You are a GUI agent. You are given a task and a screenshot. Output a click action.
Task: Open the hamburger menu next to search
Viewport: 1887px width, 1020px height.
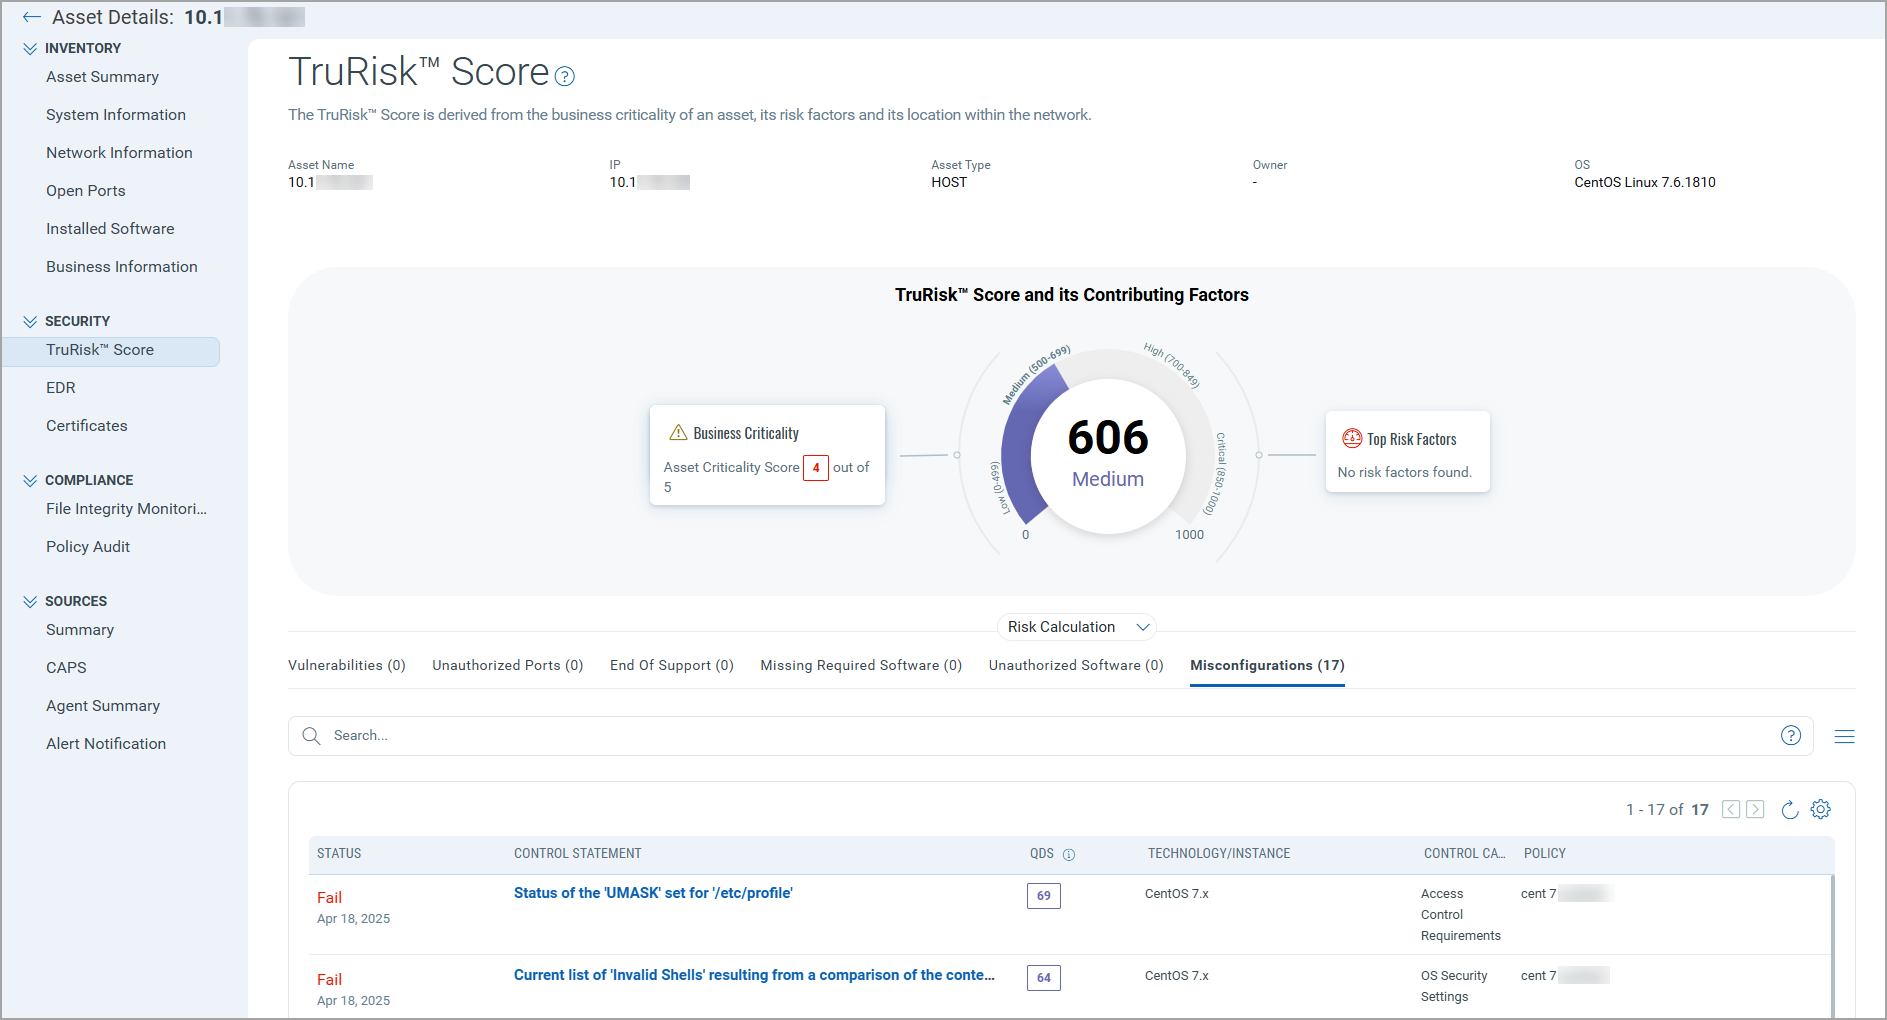point(1845,736)
